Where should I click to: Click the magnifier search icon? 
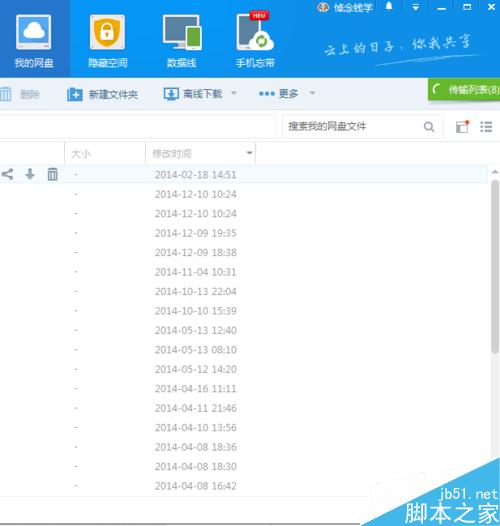429,127
